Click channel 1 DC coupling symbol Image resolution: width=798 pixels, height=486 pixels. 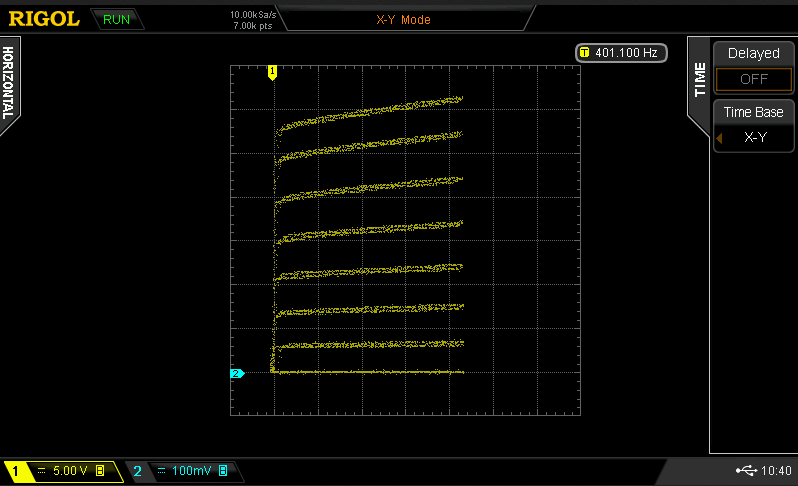[x=42, y=471]
